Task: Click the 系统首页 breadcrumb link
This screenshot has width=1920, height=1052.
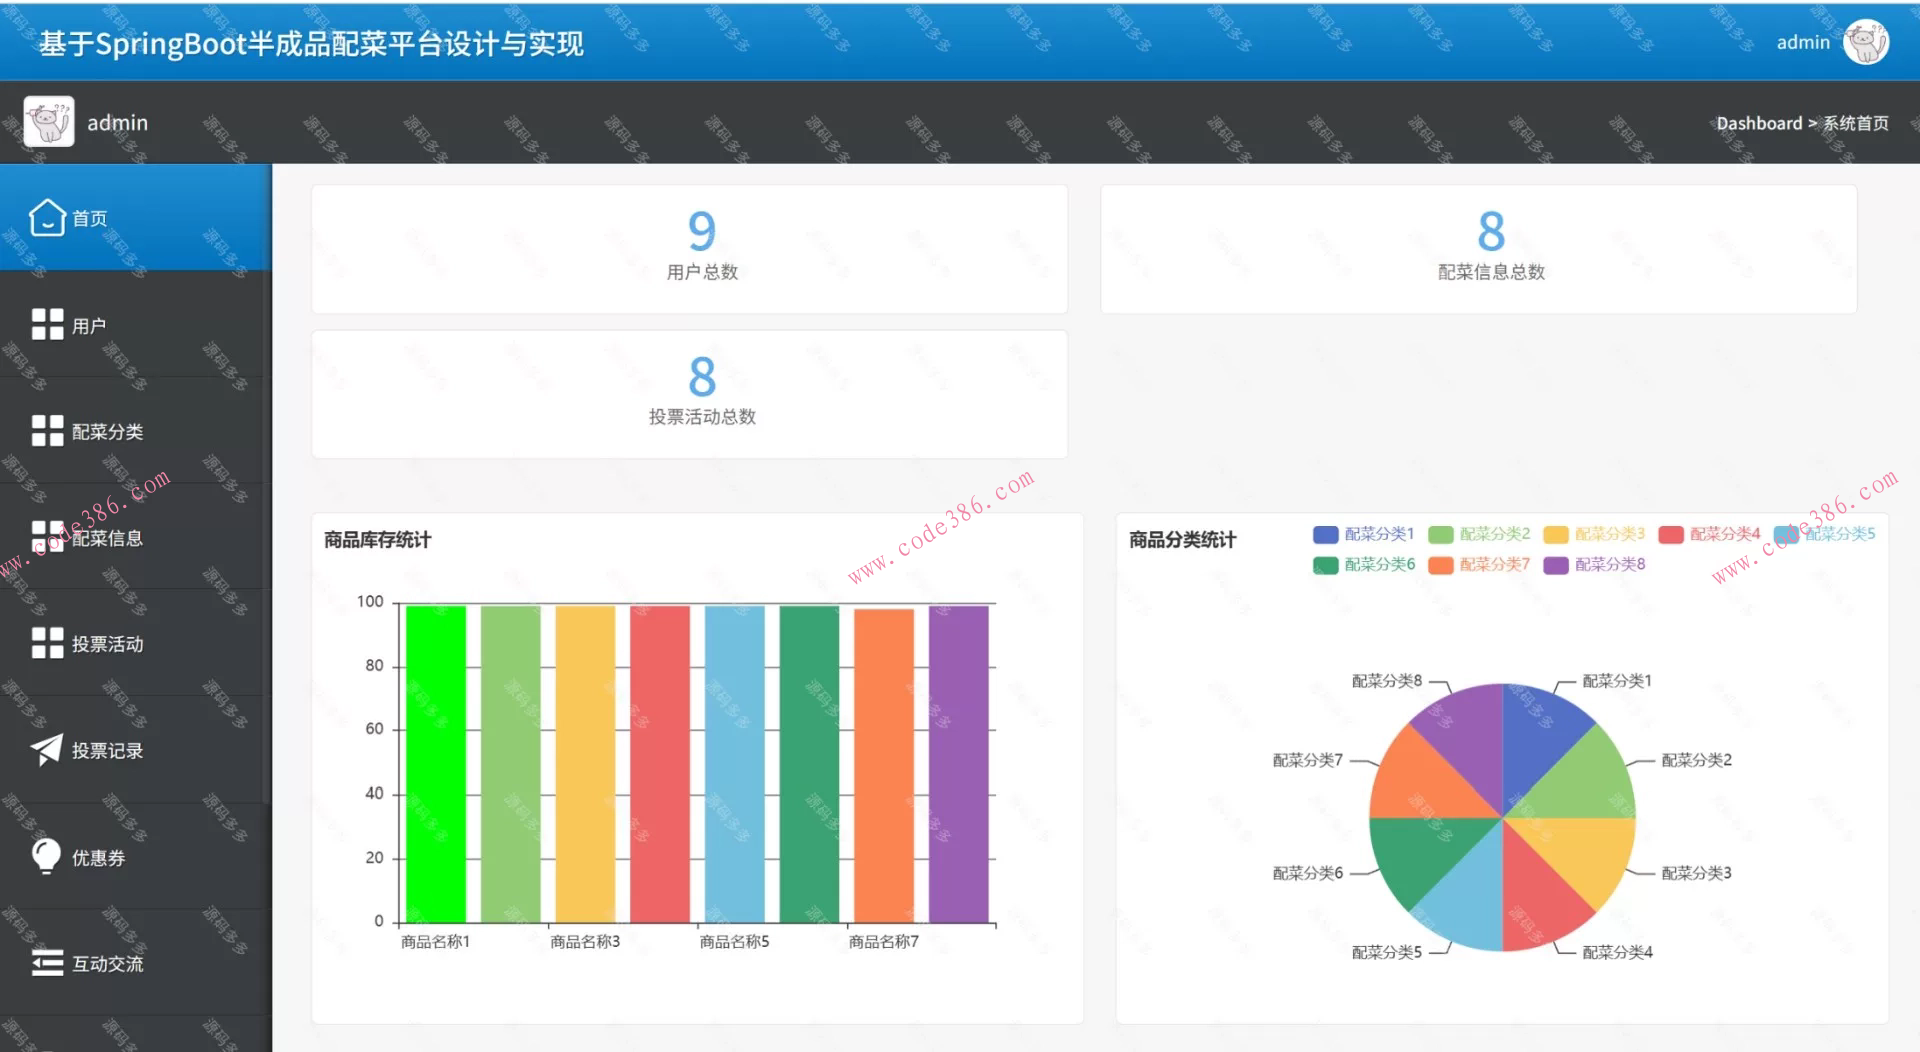Action: 1856,123
